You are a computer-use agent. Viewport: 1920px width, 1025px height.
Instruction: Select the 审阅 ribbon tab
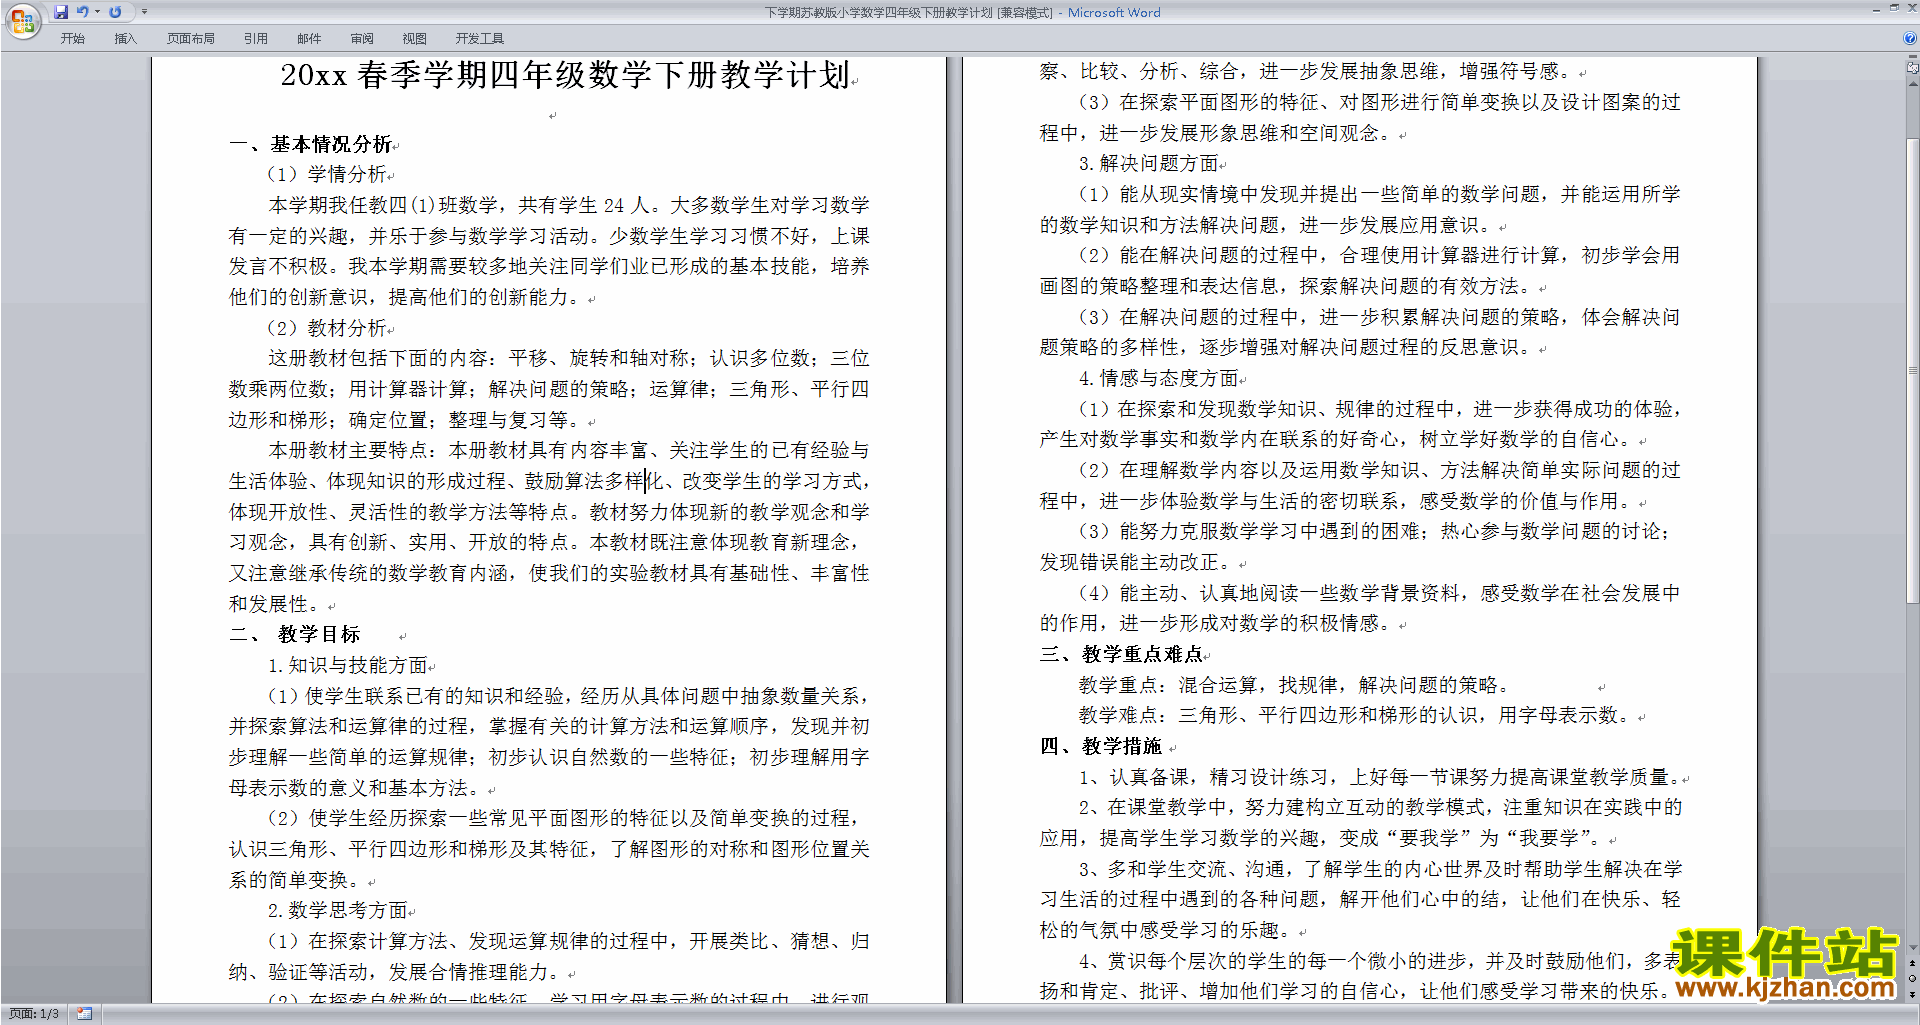click(x=362, y=39)
